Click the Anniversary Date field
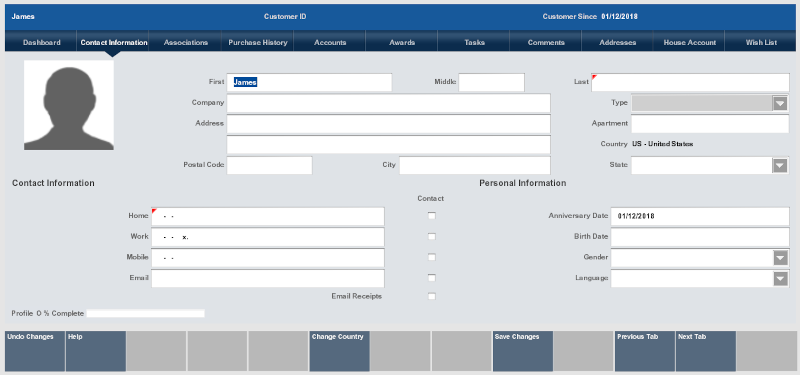 [x=700, y=216]
